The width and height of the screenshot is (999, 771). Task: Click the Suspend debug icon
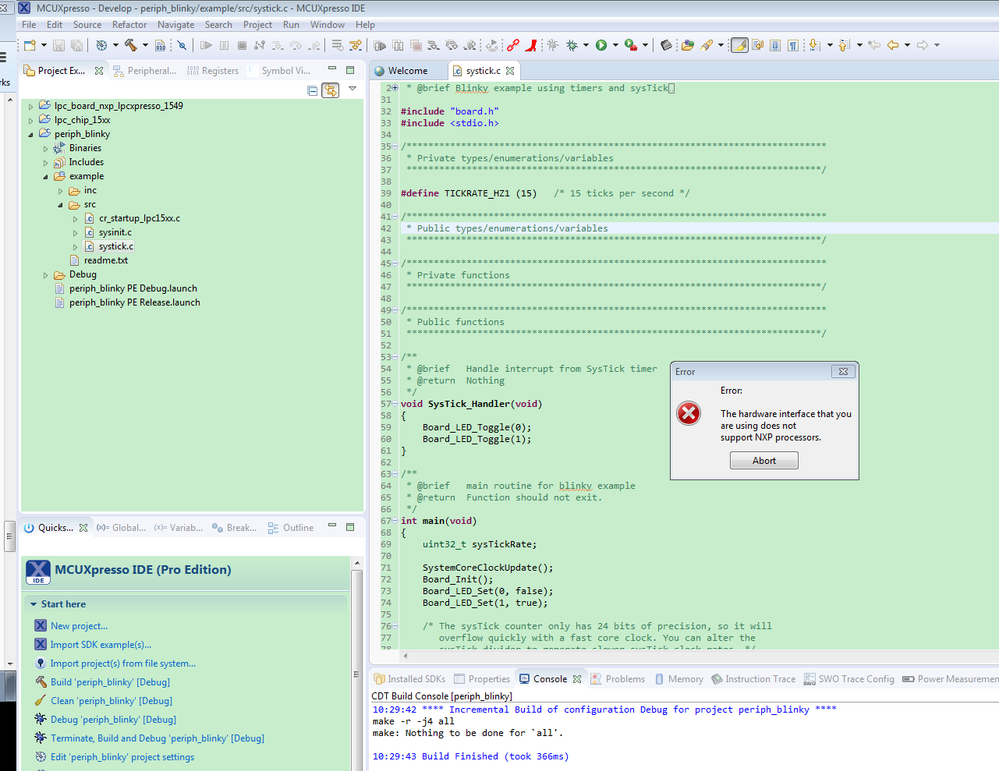224,45
